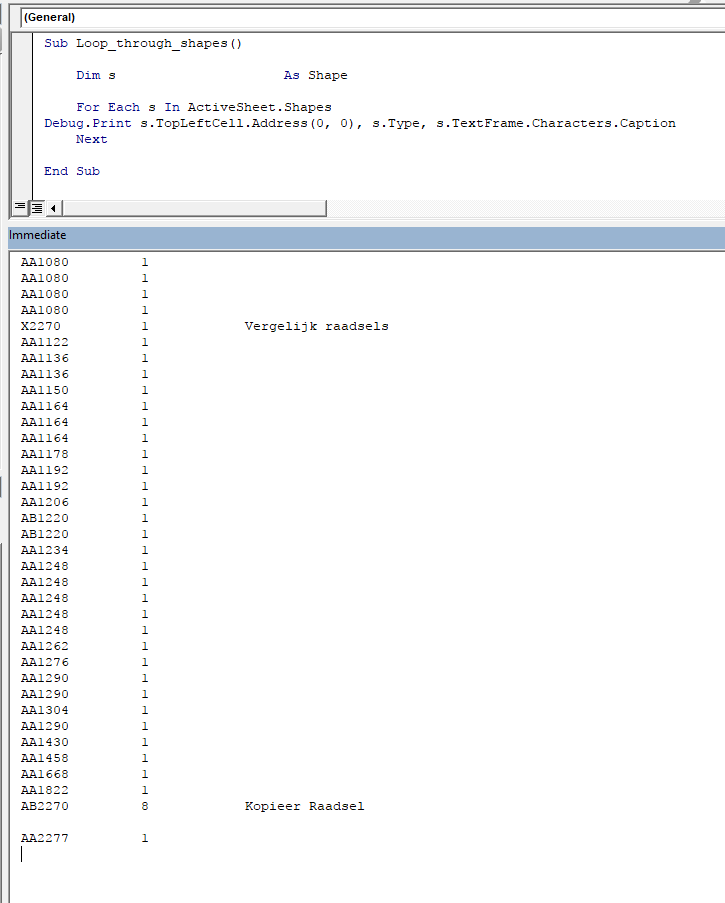725x903 pixels.
Task: Click 'AA1822' in the Immediate output
Action: coord(44,790)
